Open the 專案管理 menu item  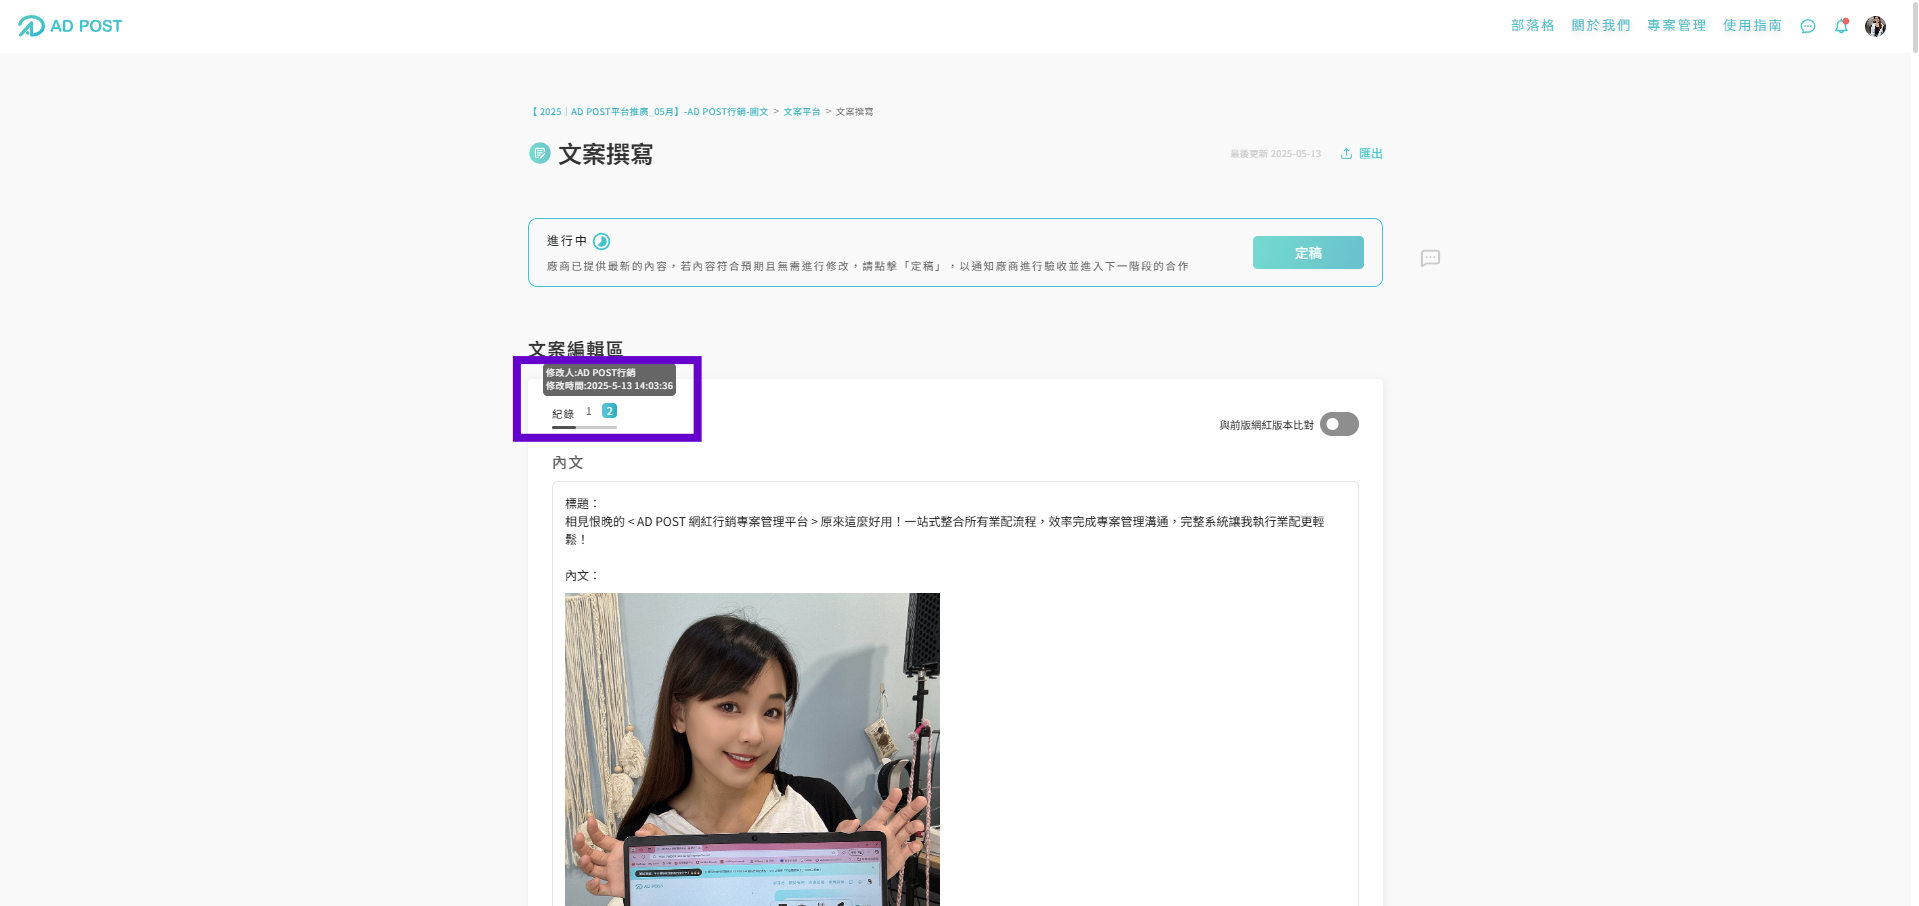pyautogui.click(x=1676, y=25)
